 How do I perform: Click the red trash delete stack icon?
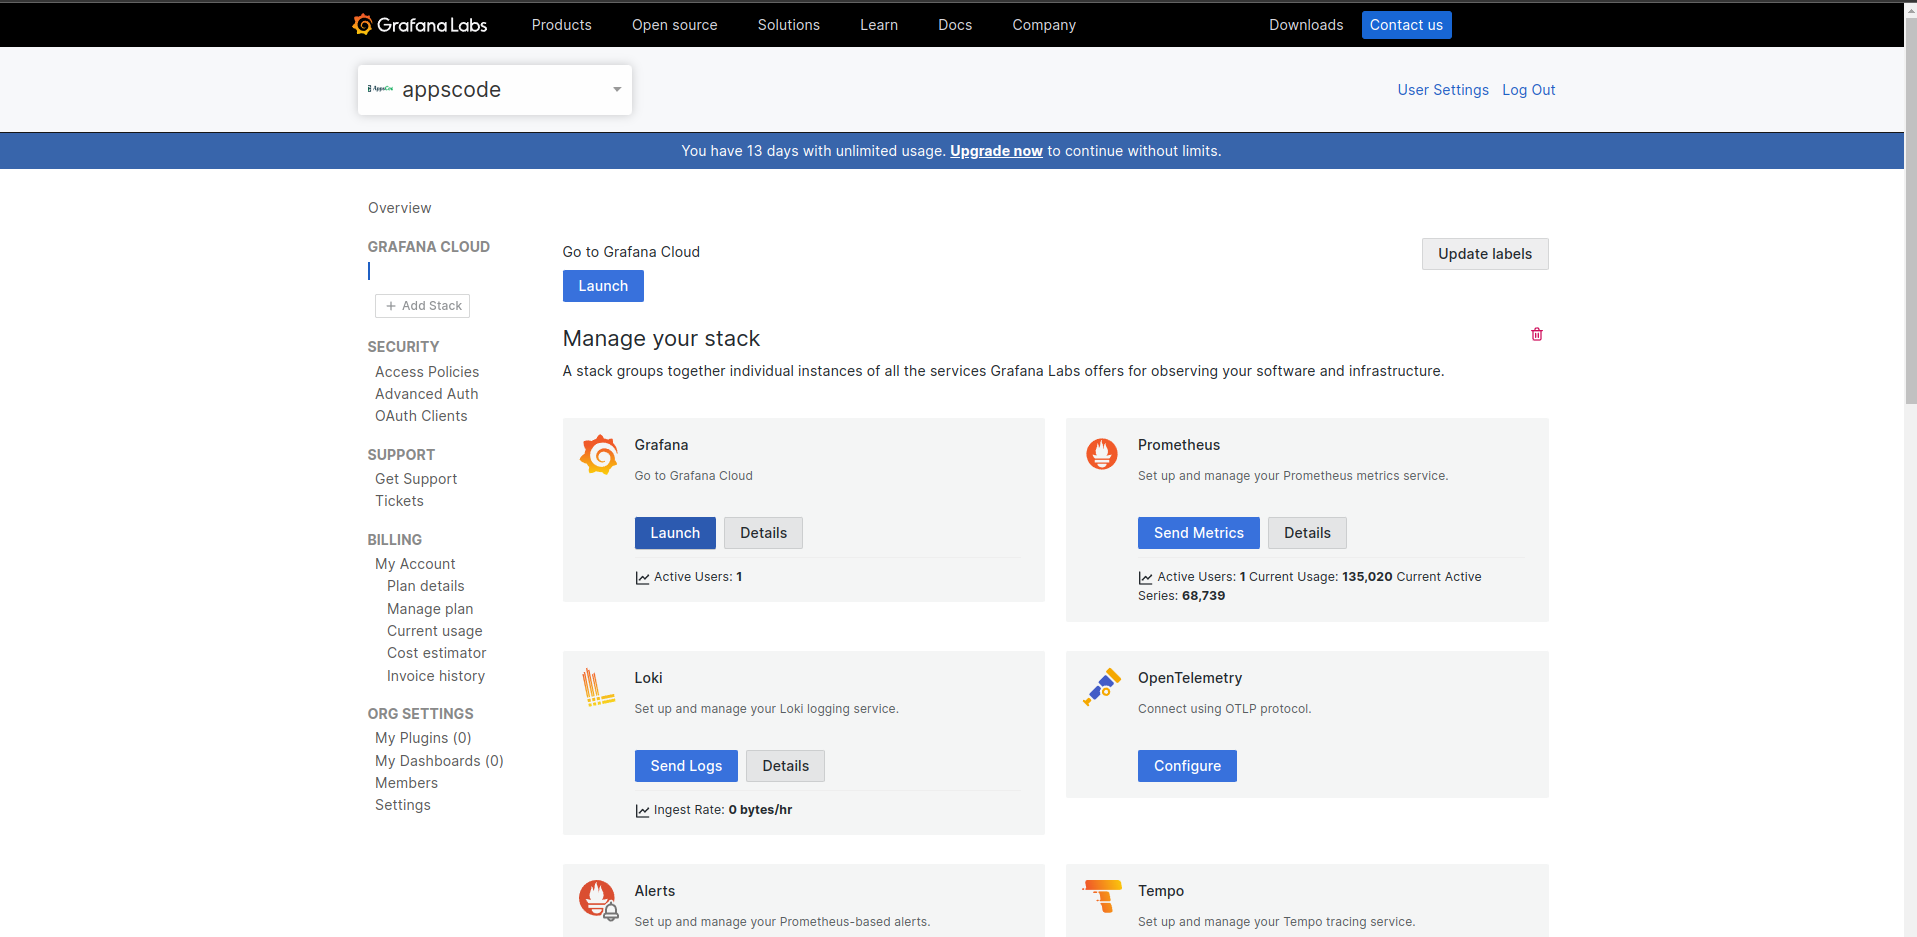(1536, 334)
